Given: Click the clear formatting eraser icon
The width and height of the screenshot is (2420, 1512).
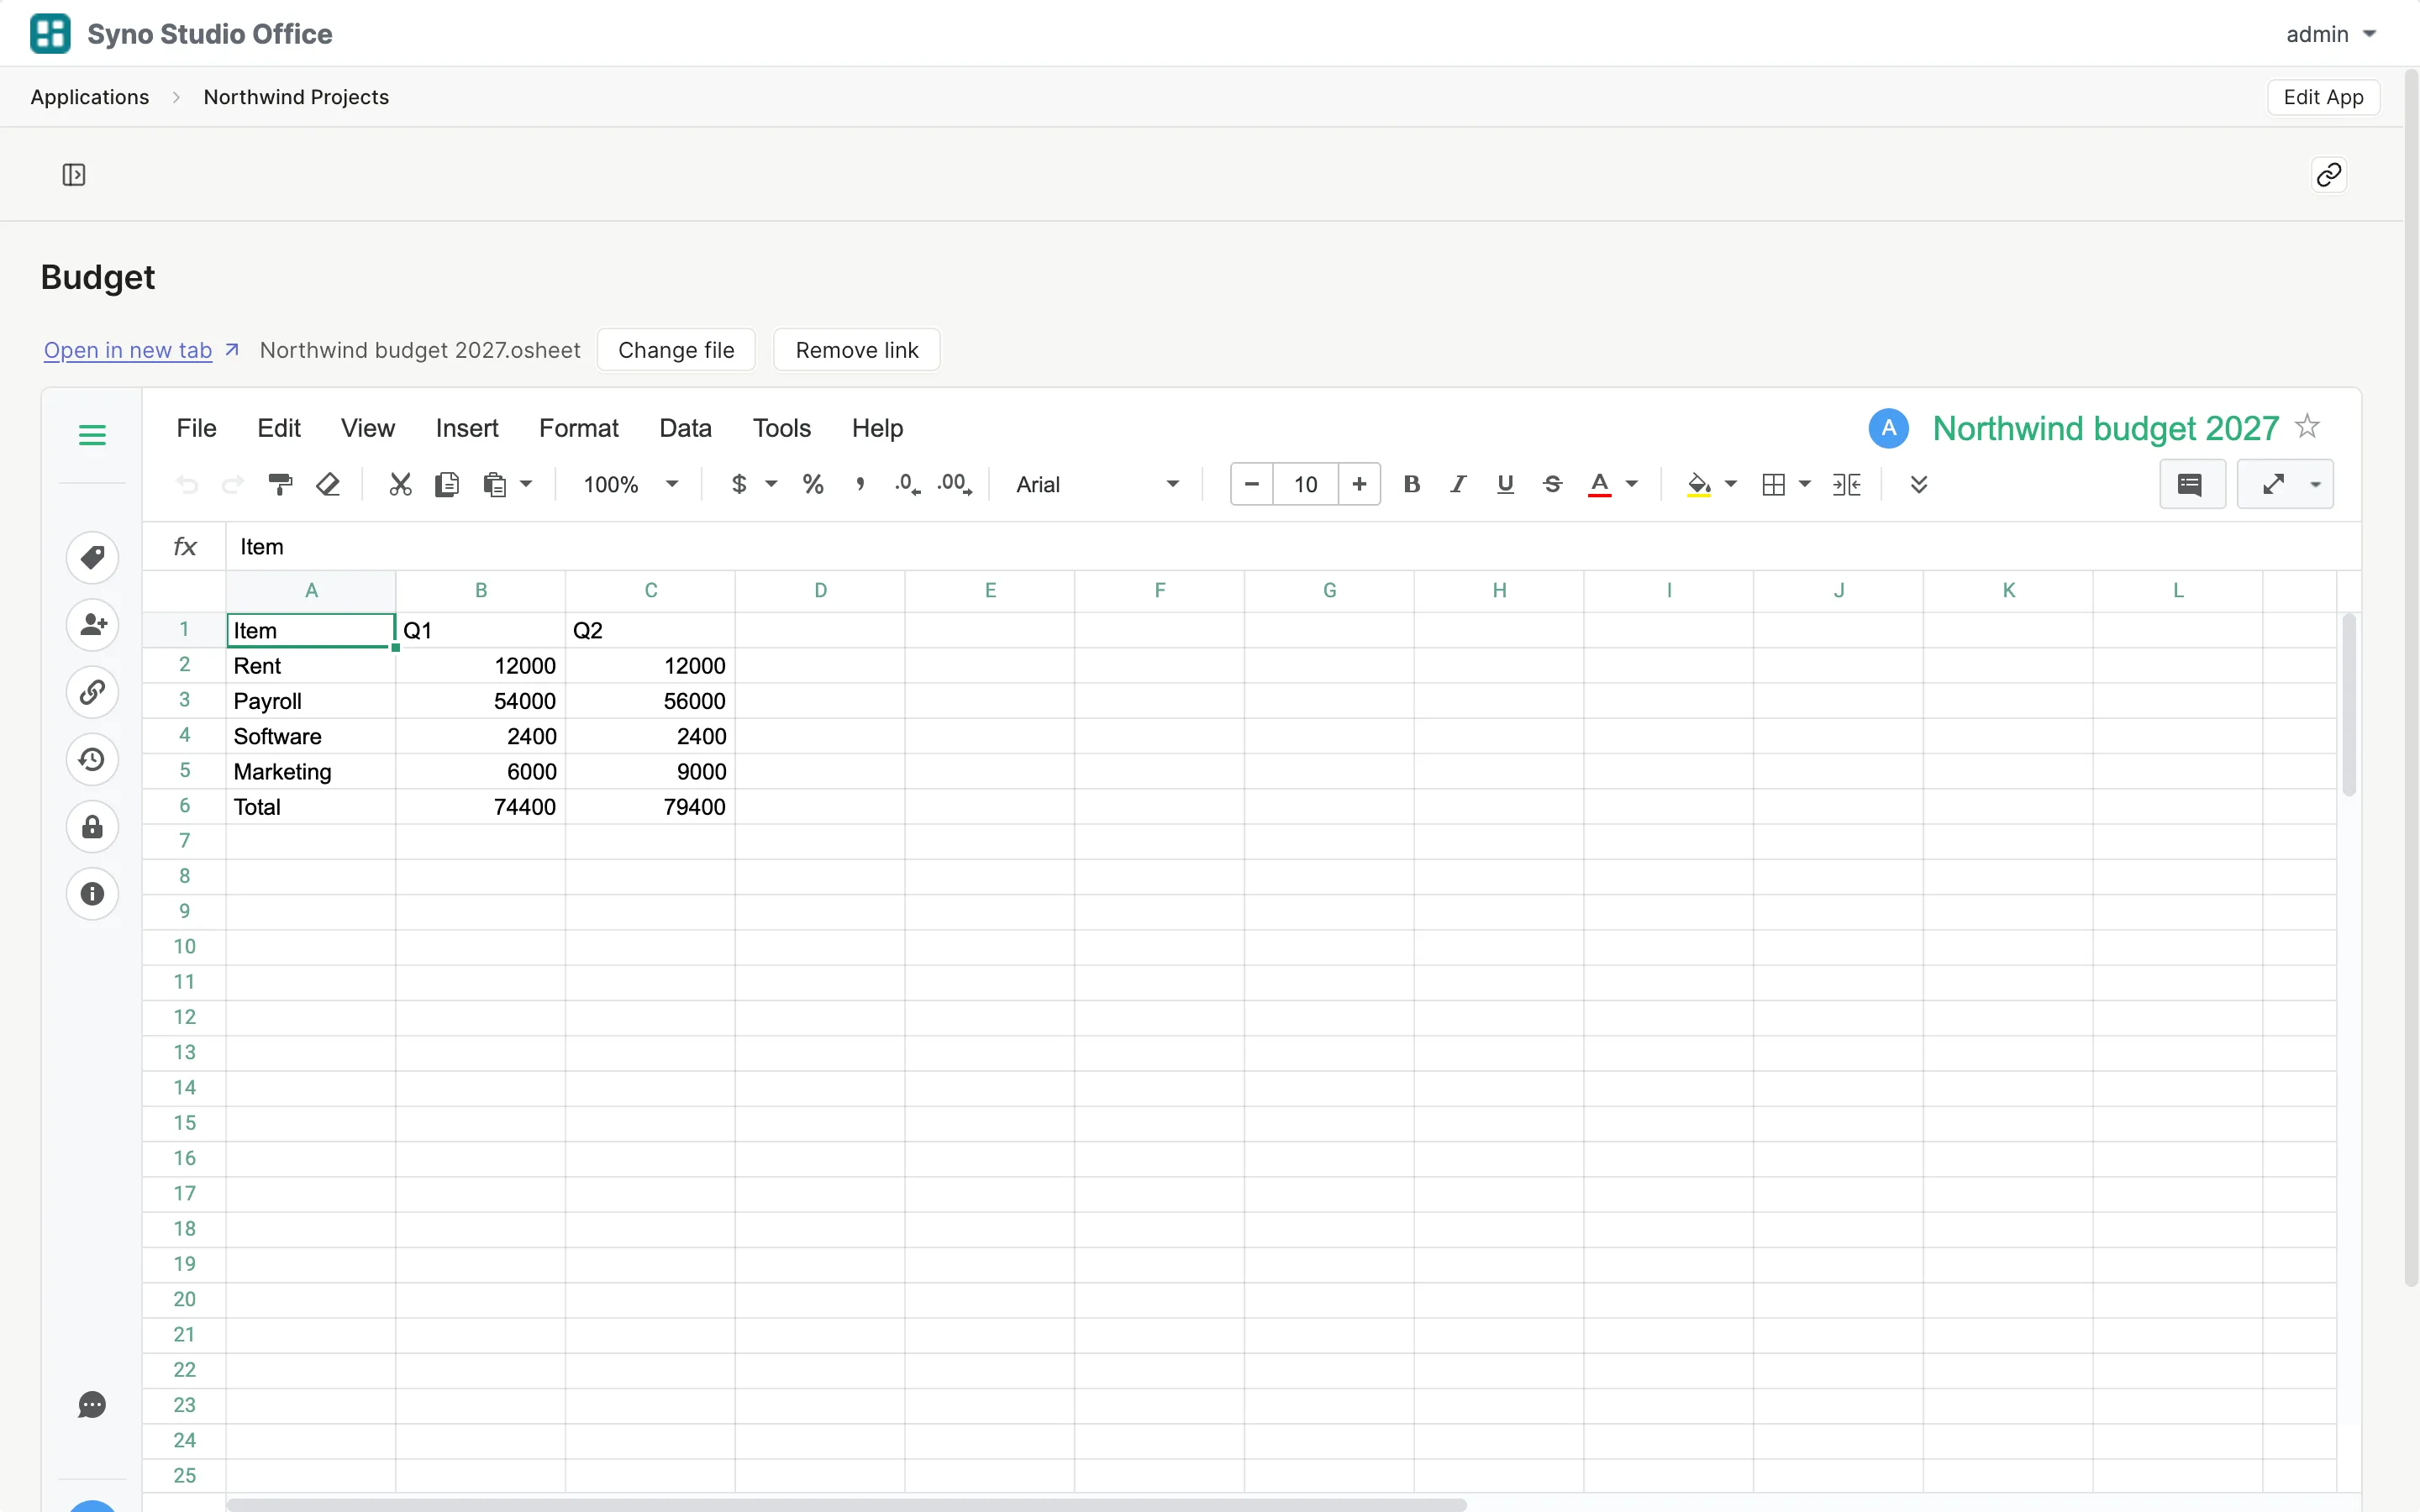Looking at the screenshot, I should point(328,485).
